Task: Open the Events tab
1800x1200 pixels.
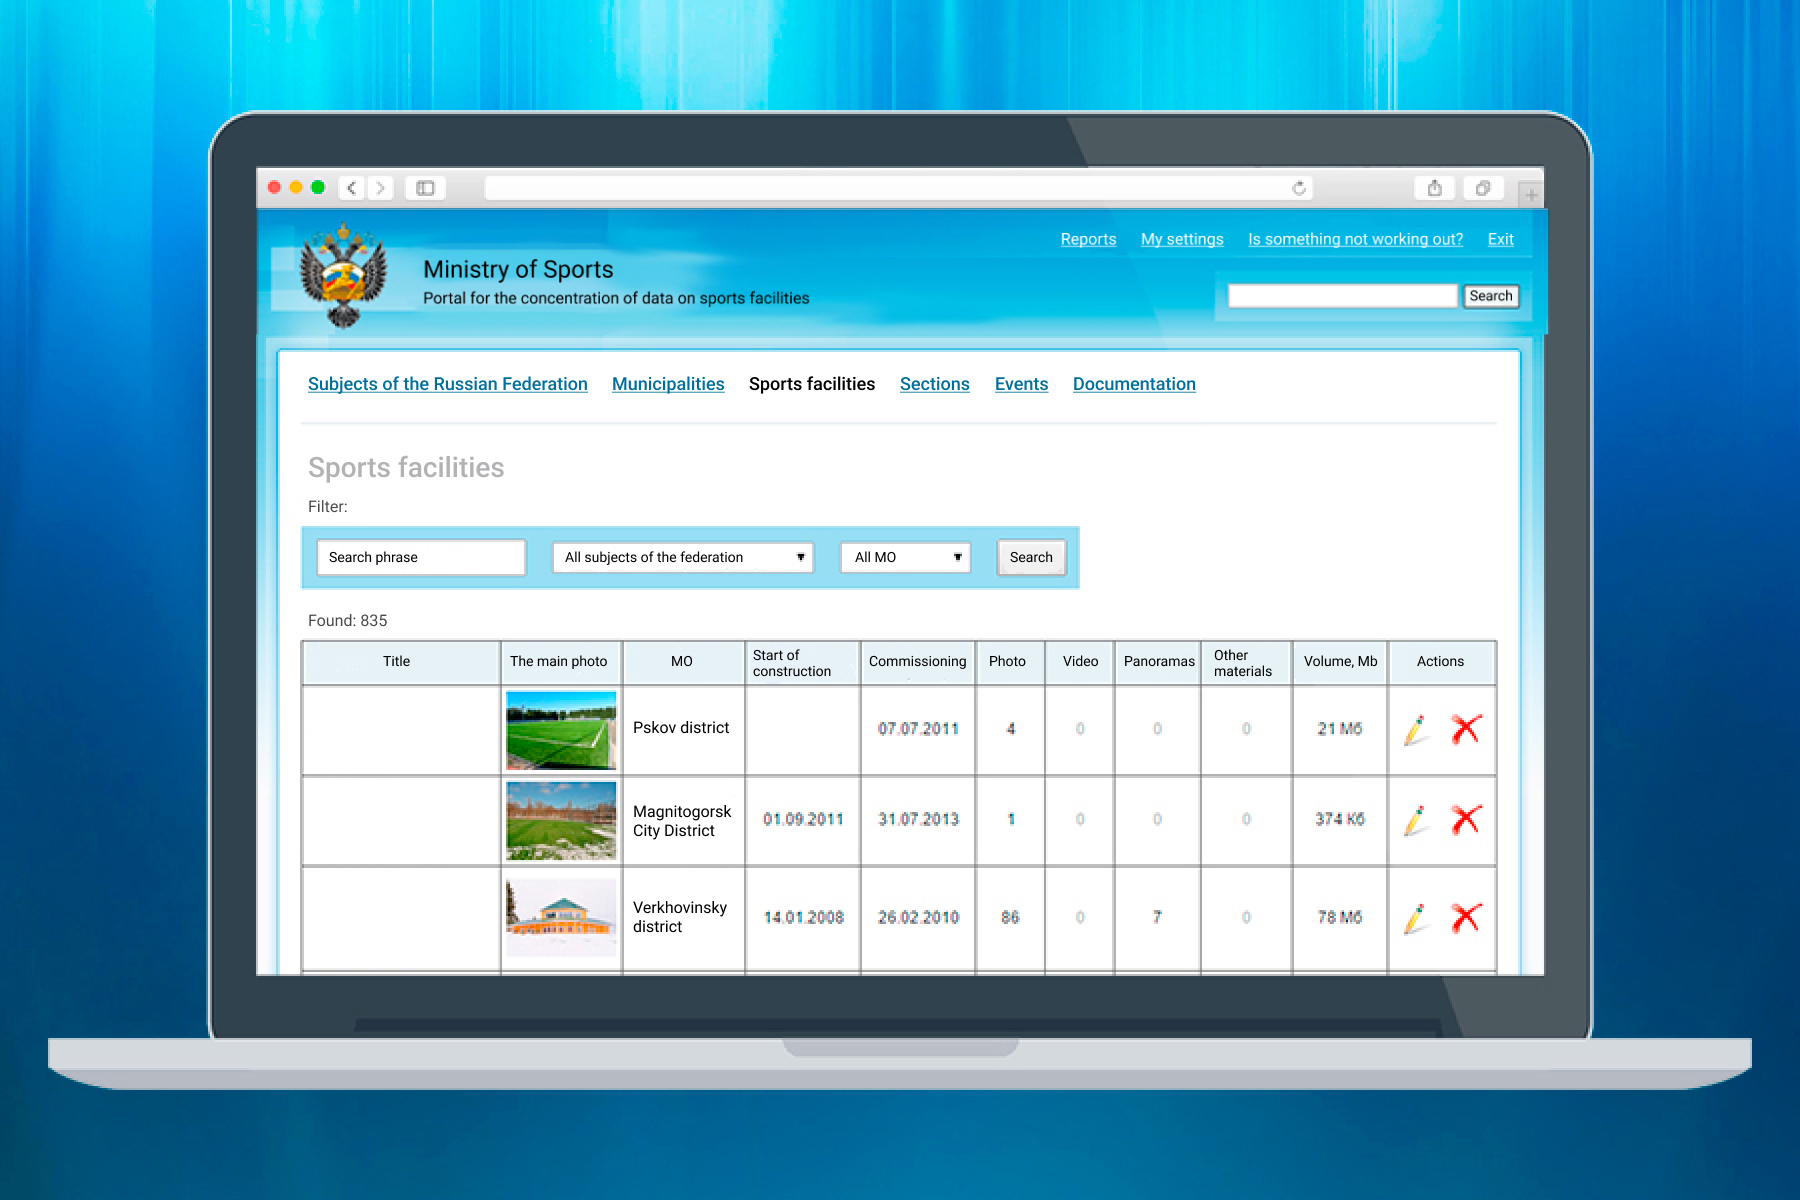Action: click(1021, 384)
